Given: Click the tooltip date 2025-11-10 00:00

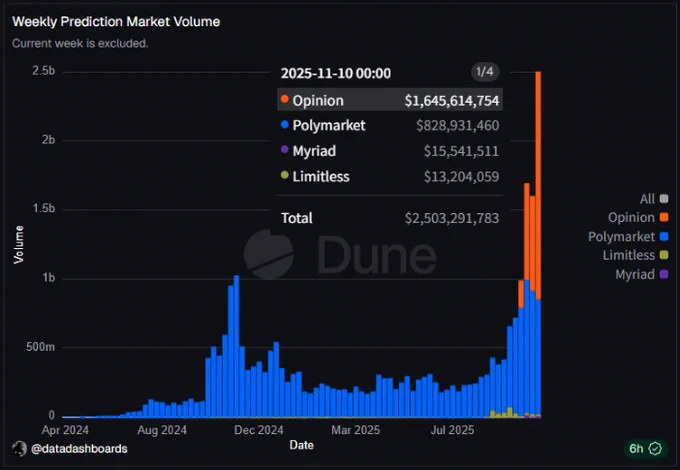Looking at the screenshot, I should tap(336, 73).
